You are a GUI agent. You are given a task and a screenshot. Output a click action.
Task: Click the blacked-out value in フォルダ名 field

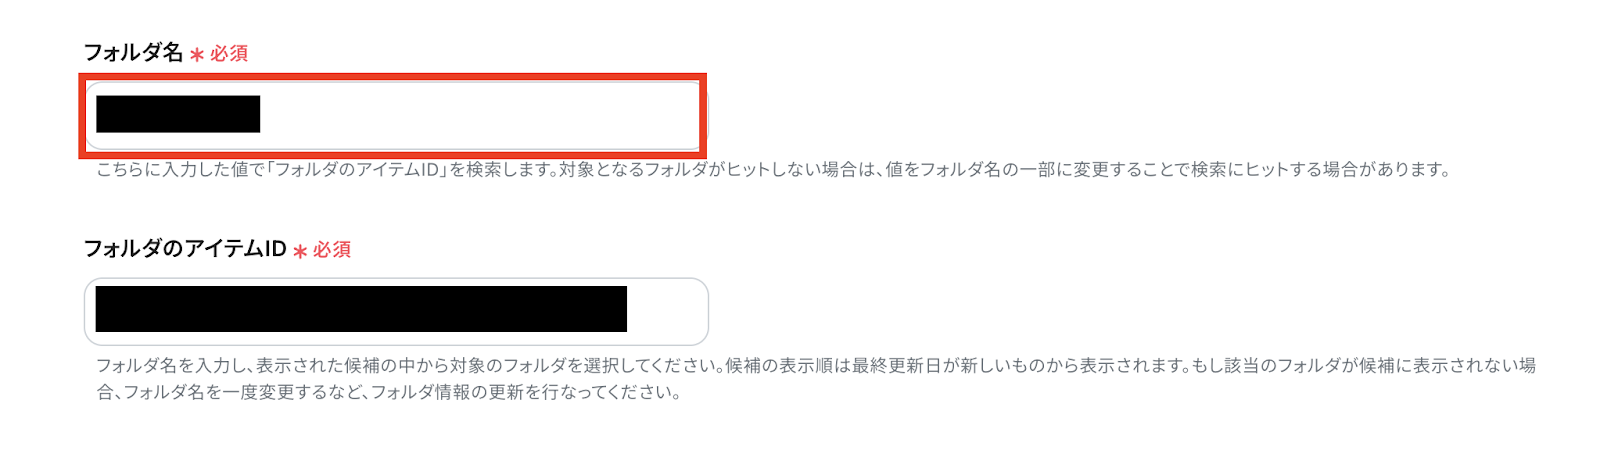pos(178,114)
